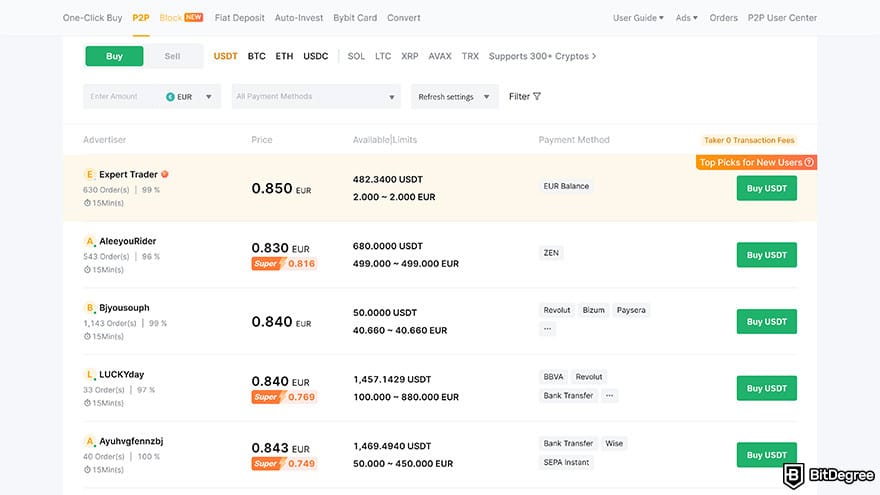Select XRP crypto option
The height and width of the screenshot is (495, 880).
click(x=410, y=56)
